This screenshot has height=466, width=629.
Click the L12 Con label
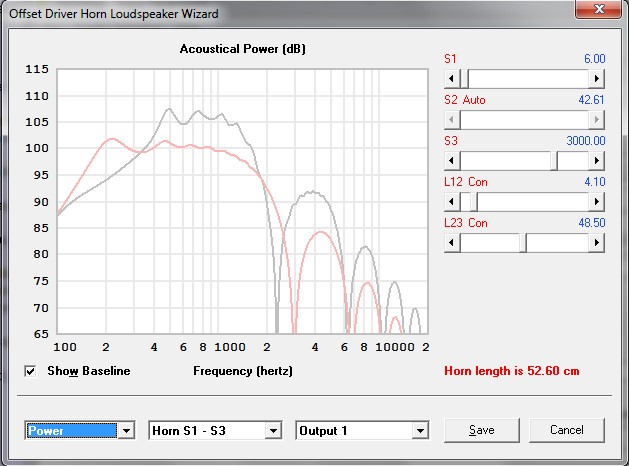point(466,182)
